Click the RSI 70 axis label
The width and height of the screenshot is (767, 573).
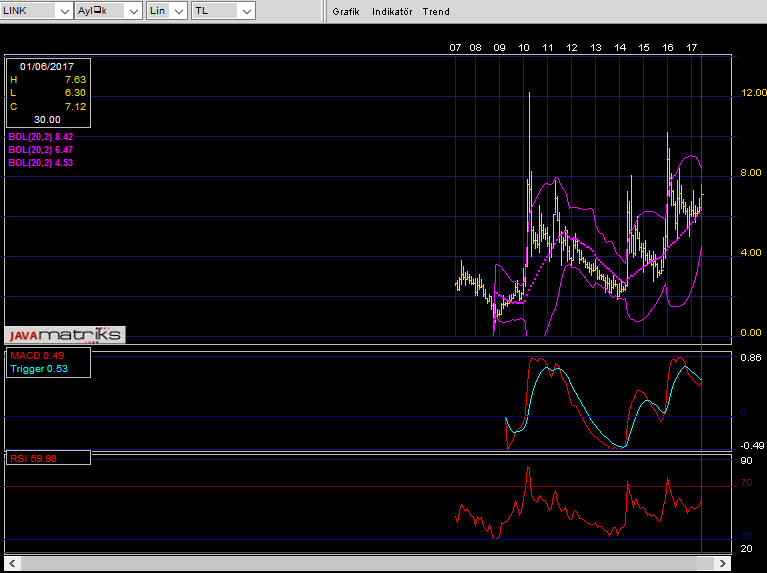tap(746, 483)
